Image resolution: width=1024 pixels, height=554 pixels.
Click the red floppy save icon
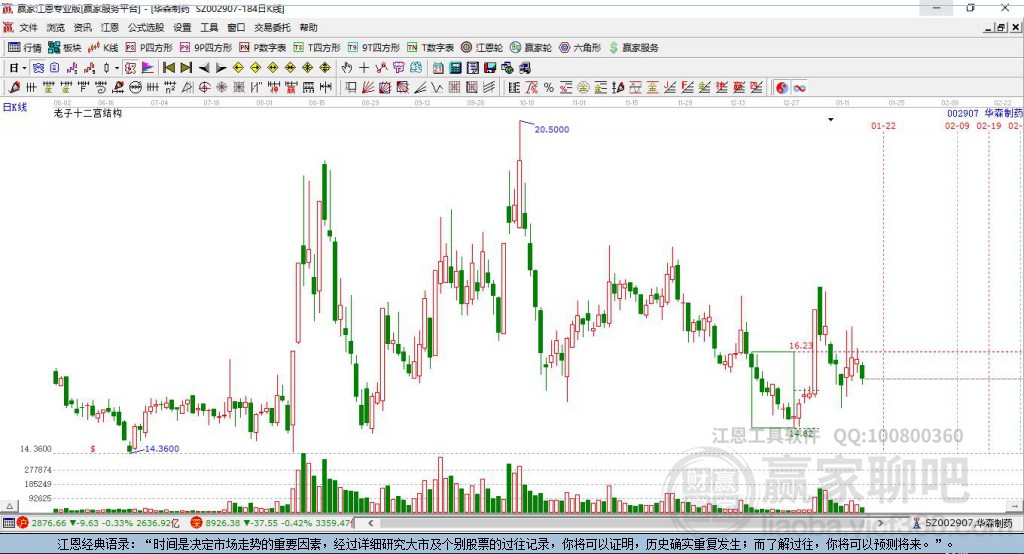490,68
